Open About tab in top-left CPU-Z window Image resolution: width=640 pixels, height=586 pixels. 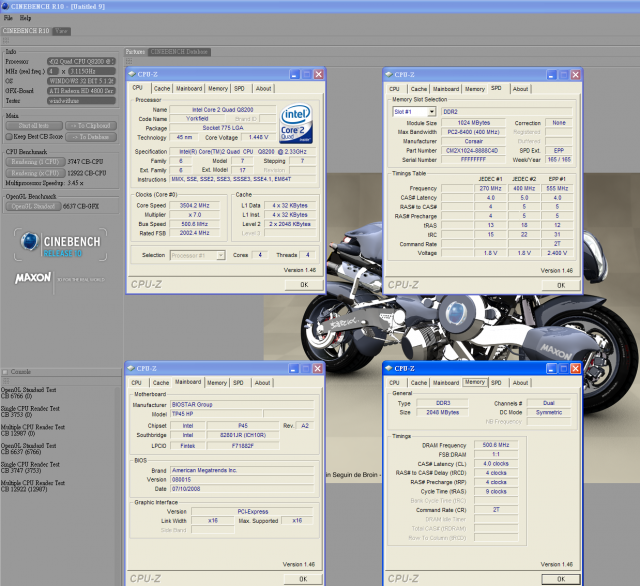(263, 89)
